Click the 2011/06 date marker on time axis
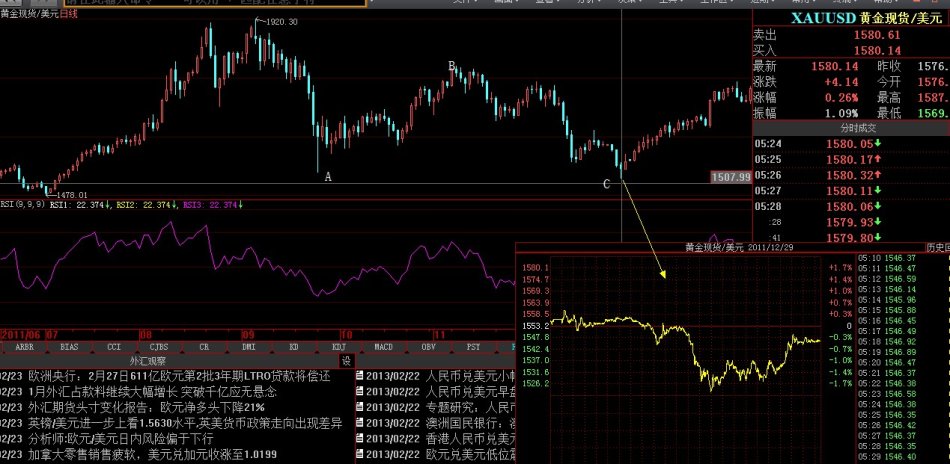Screen dimensions: 950x464 pyautogui.click(x=22, y=334)
